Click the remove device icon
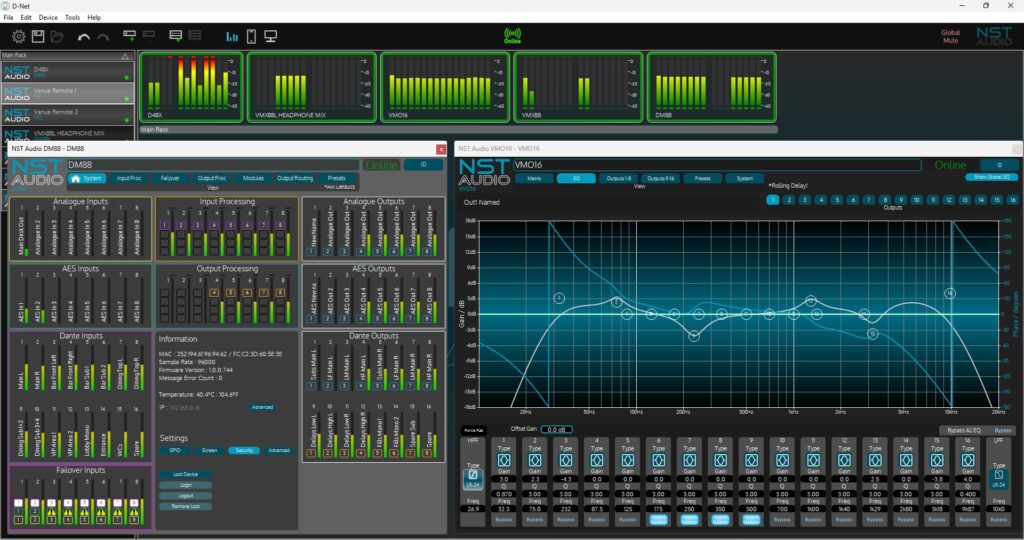 click(x=149, y=34)
